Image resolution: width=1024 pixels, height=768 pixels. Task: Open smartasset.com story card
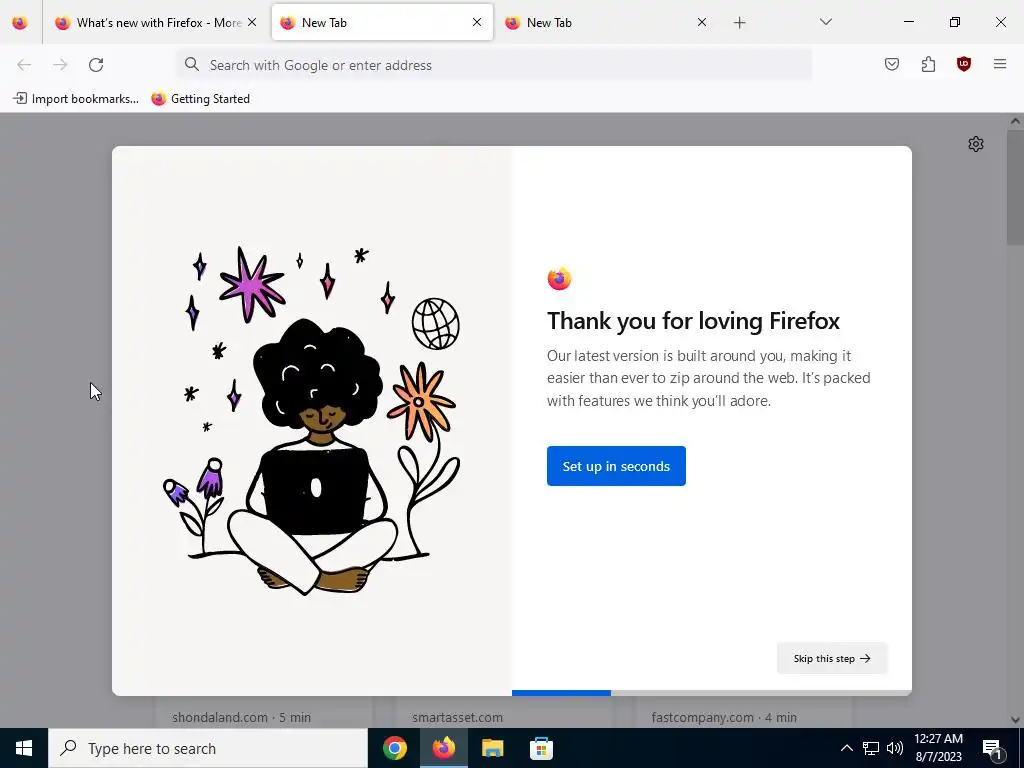504,712
